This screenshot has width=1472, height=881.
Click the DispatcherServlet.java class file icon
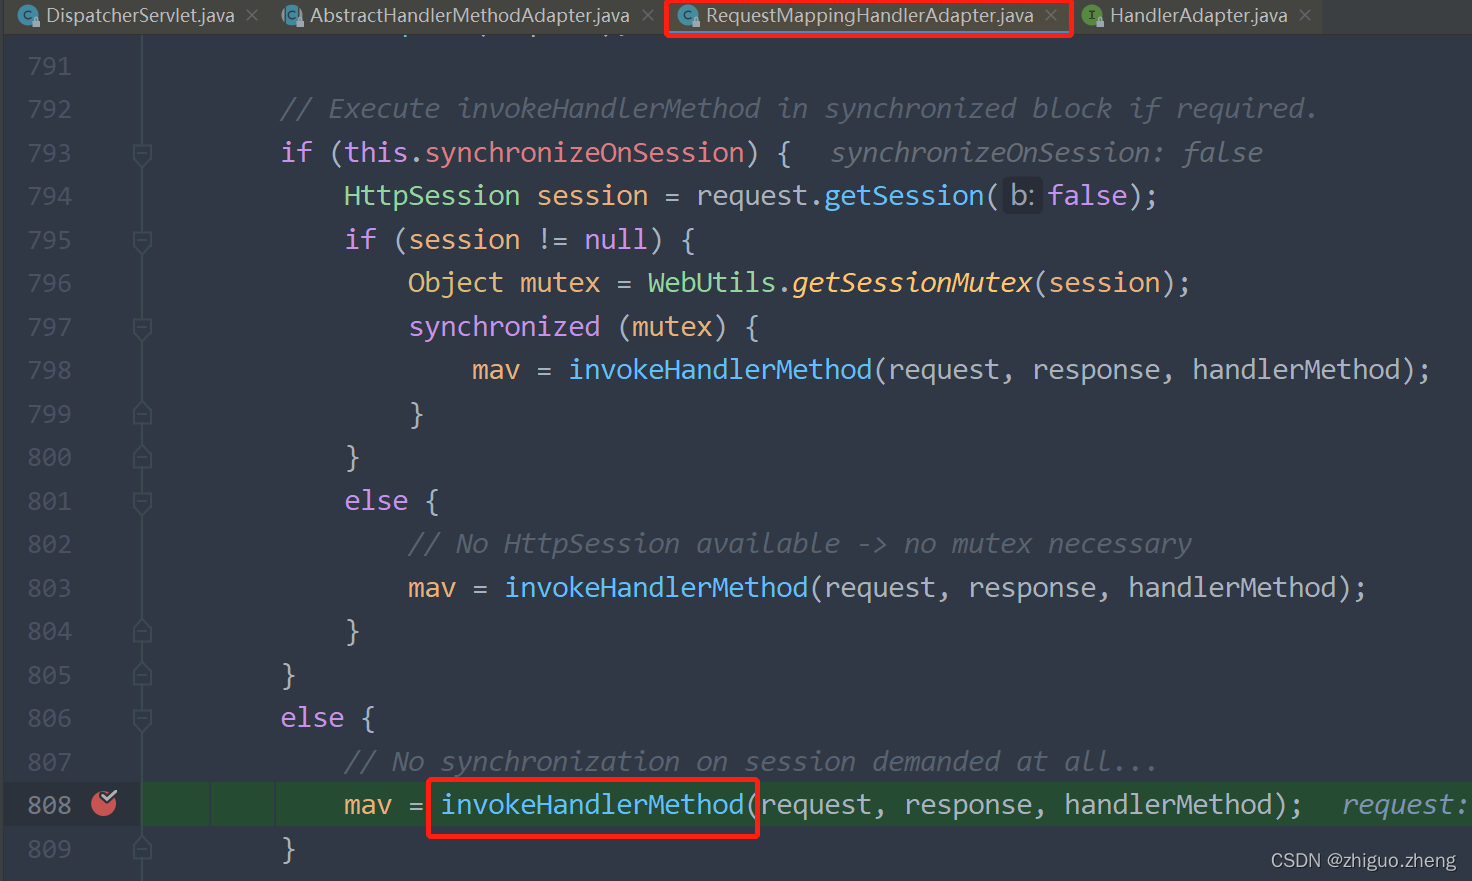tap(29, 16)
